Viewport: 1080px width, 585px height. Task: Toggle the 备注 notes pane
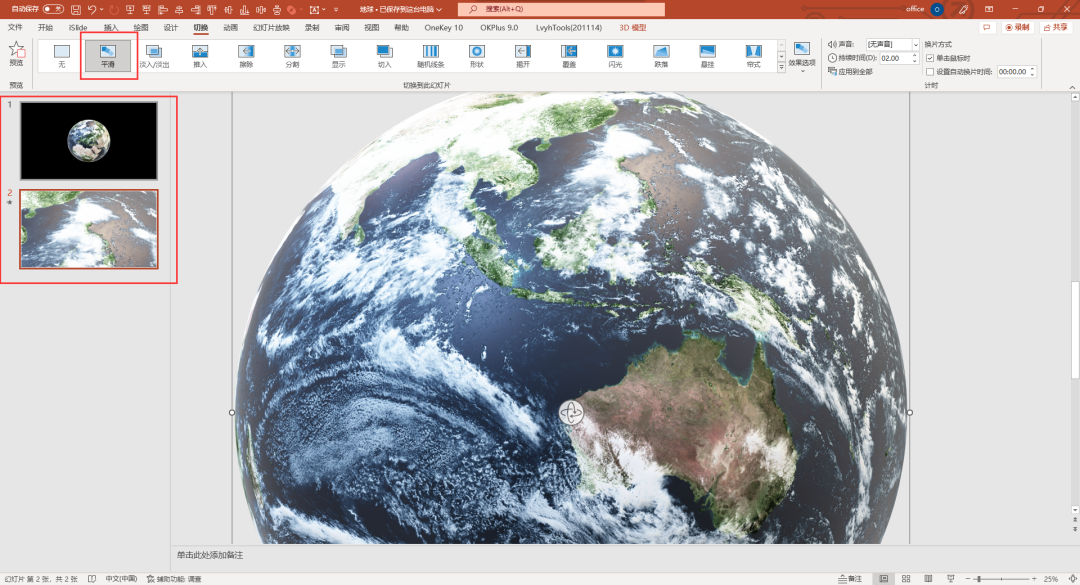point(850,579)
